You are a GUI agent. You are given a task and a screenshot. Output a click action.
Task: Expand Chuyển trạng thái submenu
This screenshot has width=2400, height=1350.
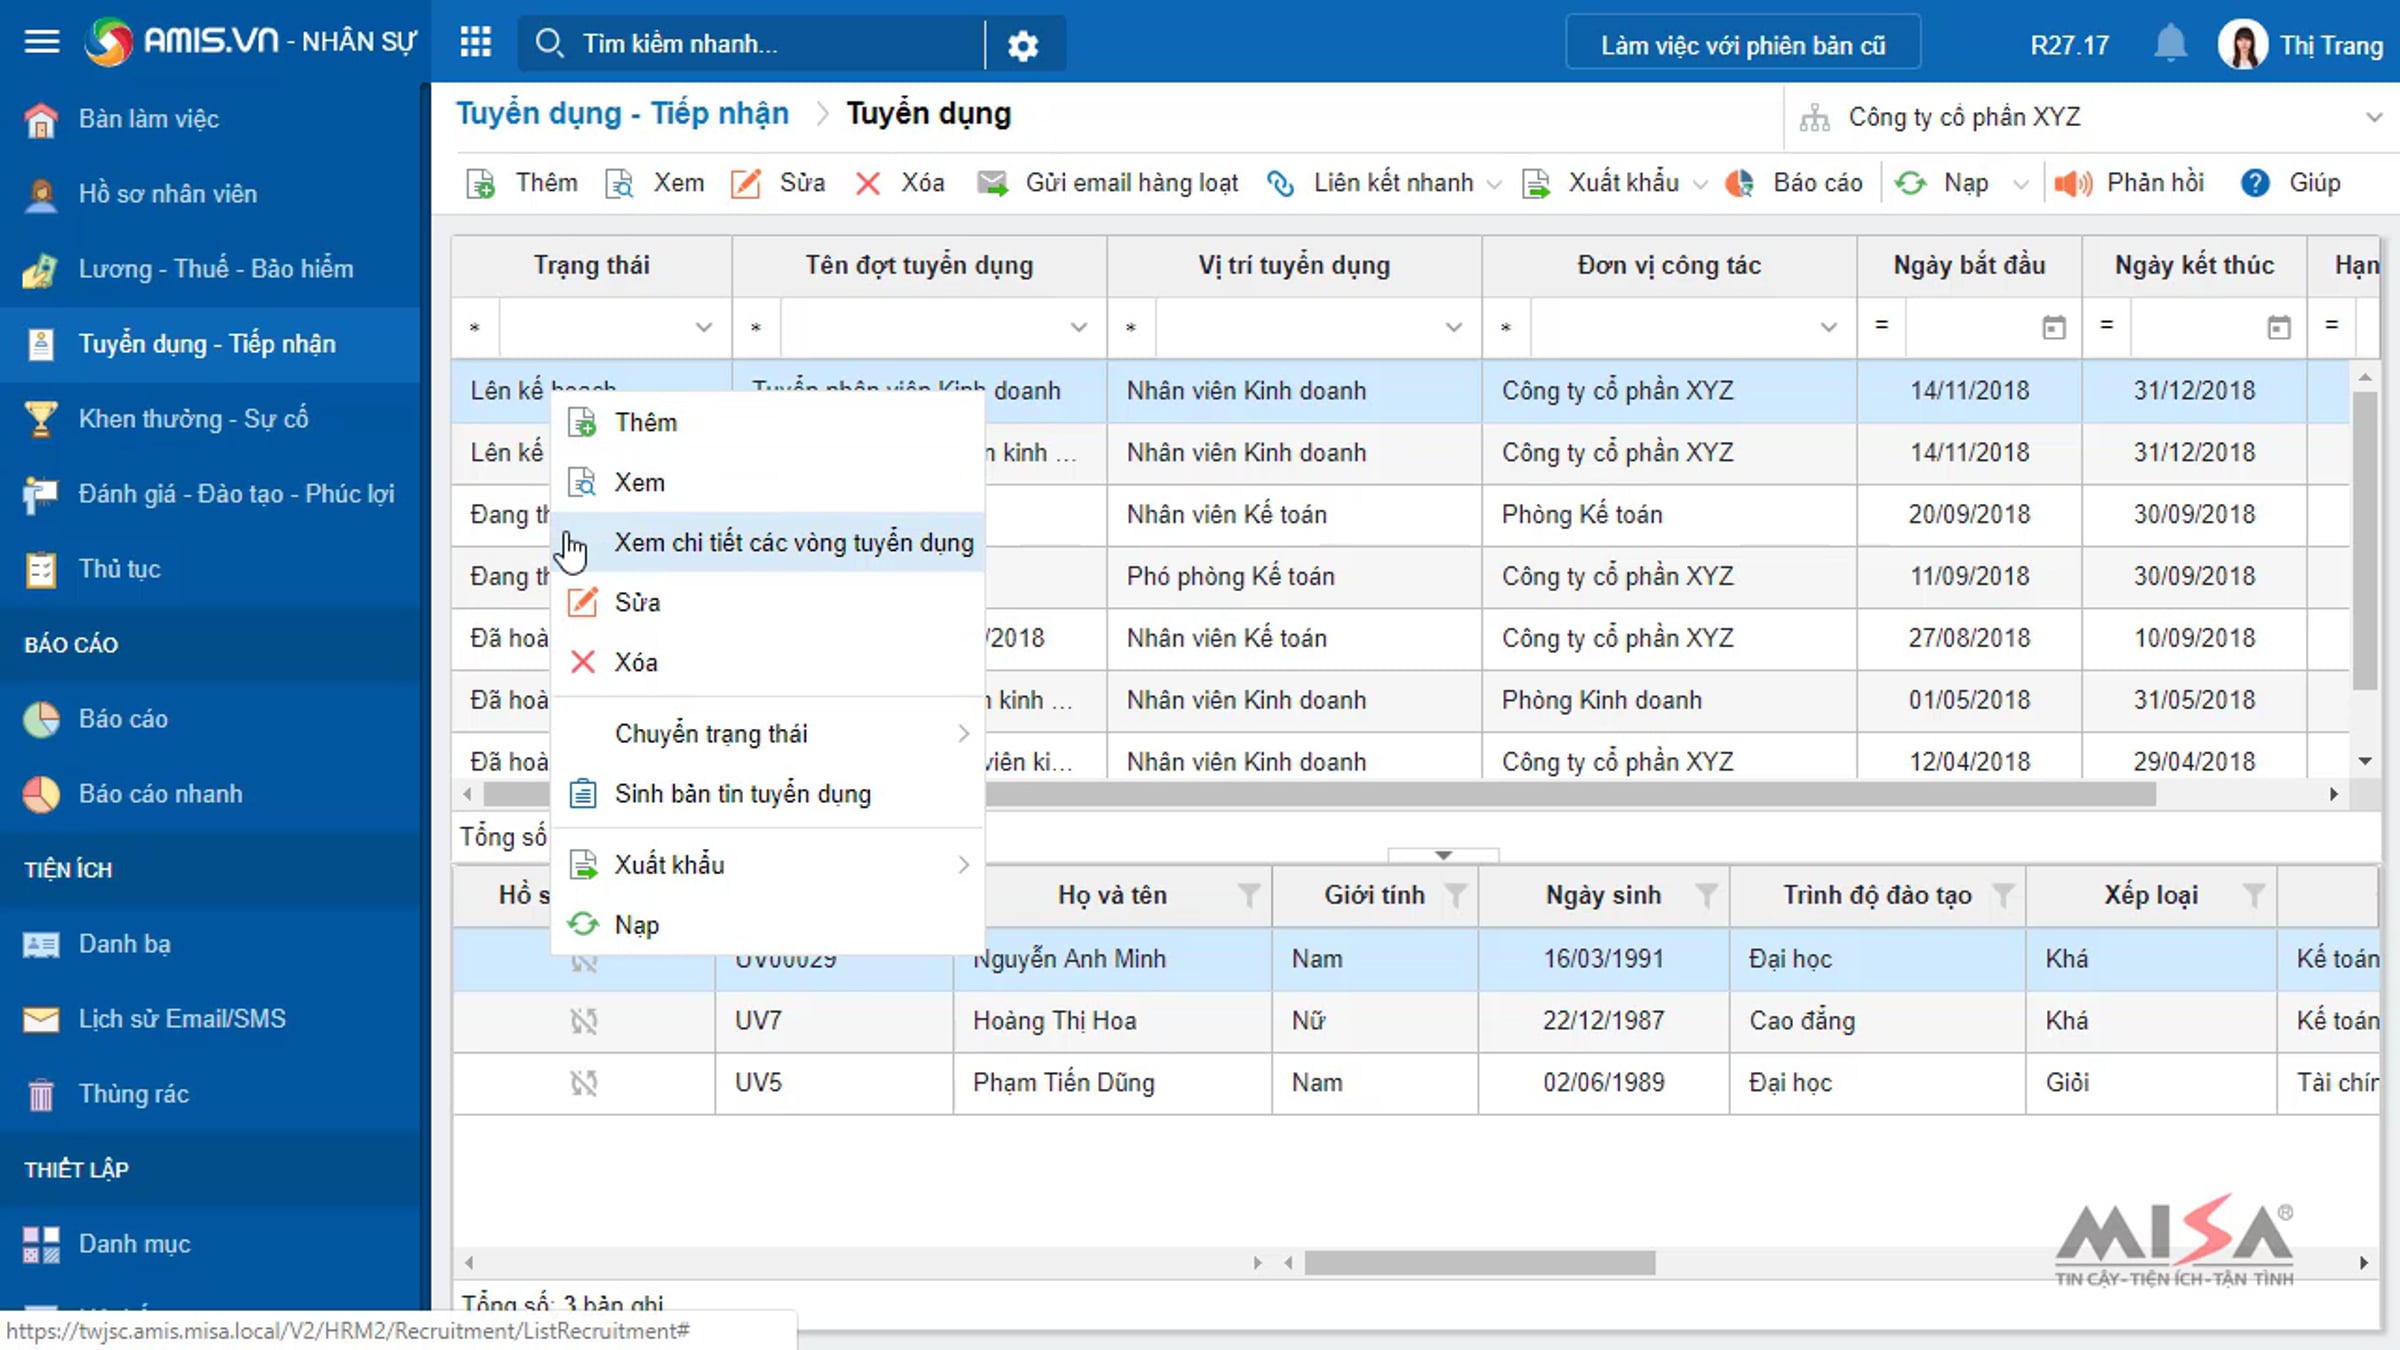pos(767,734)
